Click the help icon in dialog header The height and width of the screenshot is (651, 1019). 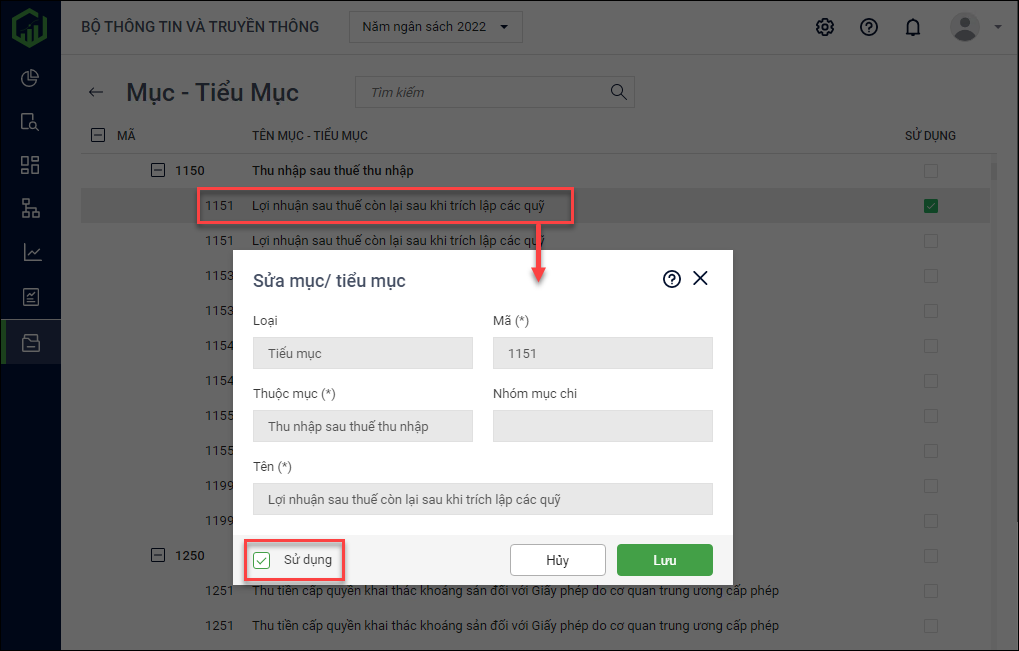(672, 279)
